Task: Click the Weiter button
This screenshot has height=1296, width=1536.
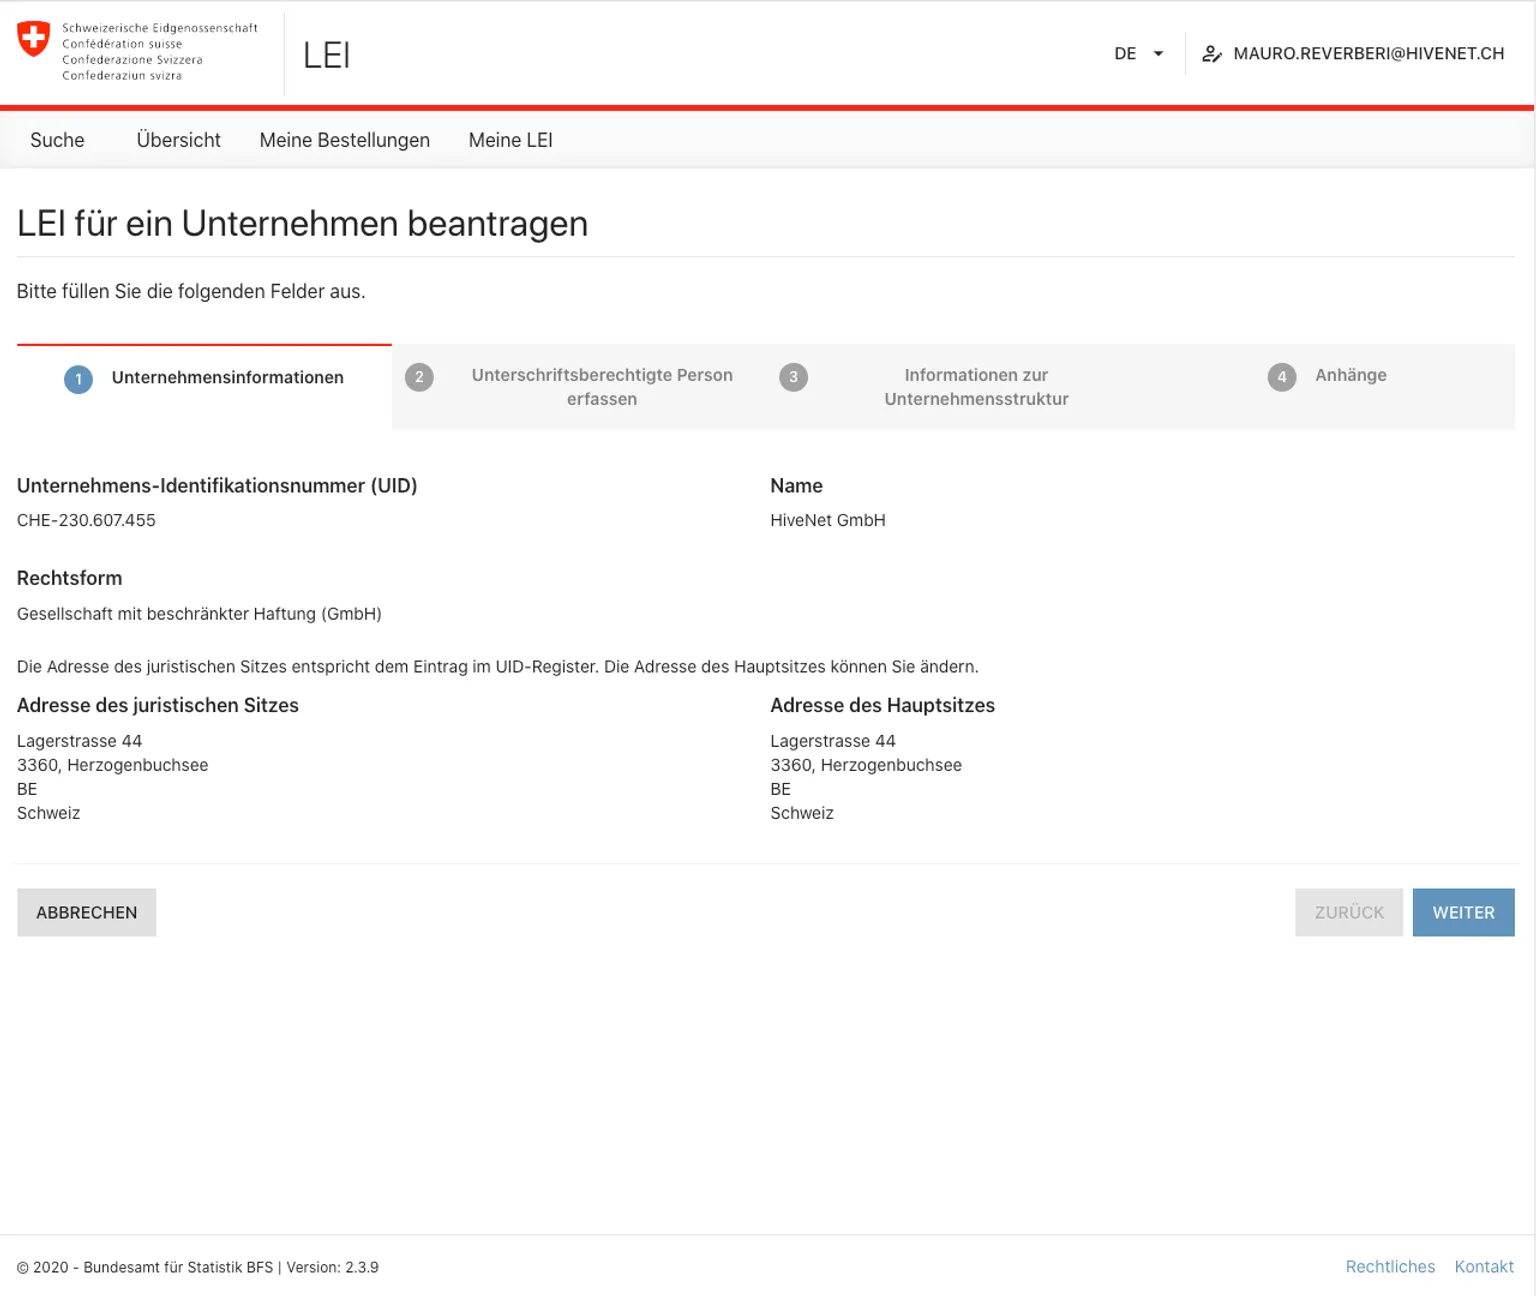Action: (x=1463, y=912)
